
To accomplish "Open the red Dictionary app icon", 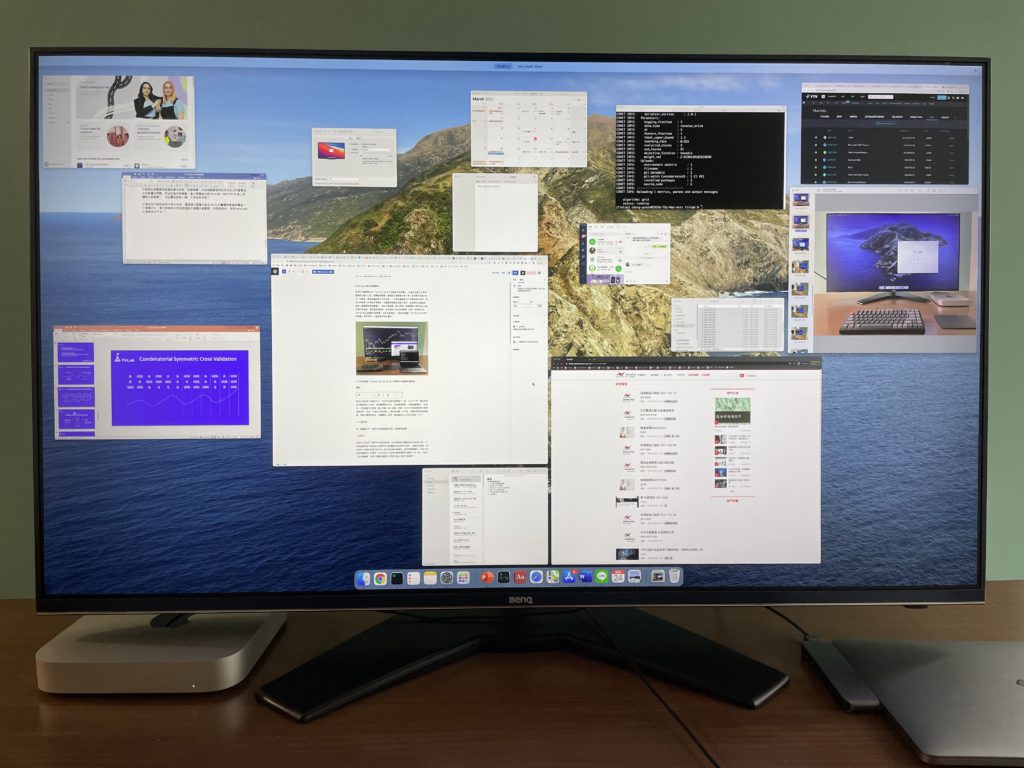I will (x=520, y=577).
